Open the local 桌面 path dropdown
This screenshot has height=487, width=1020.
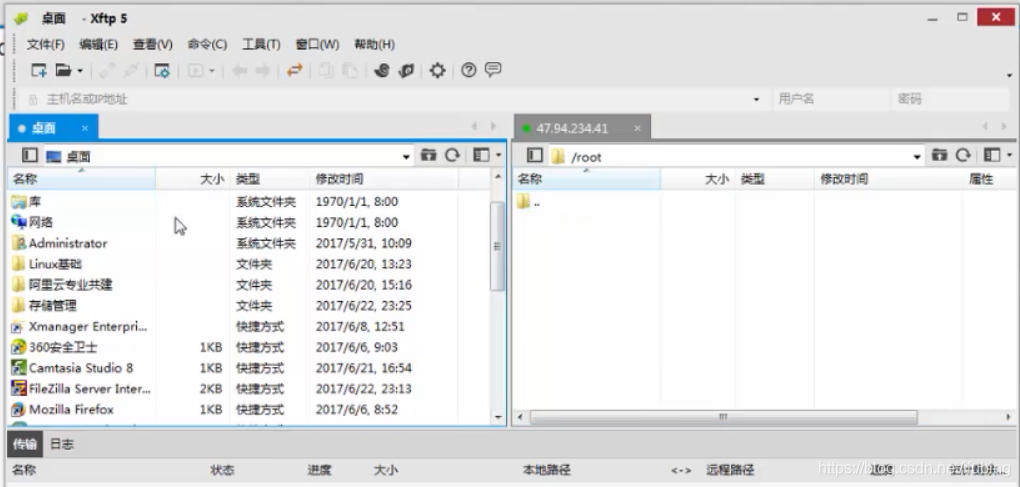tap(407, 156)
